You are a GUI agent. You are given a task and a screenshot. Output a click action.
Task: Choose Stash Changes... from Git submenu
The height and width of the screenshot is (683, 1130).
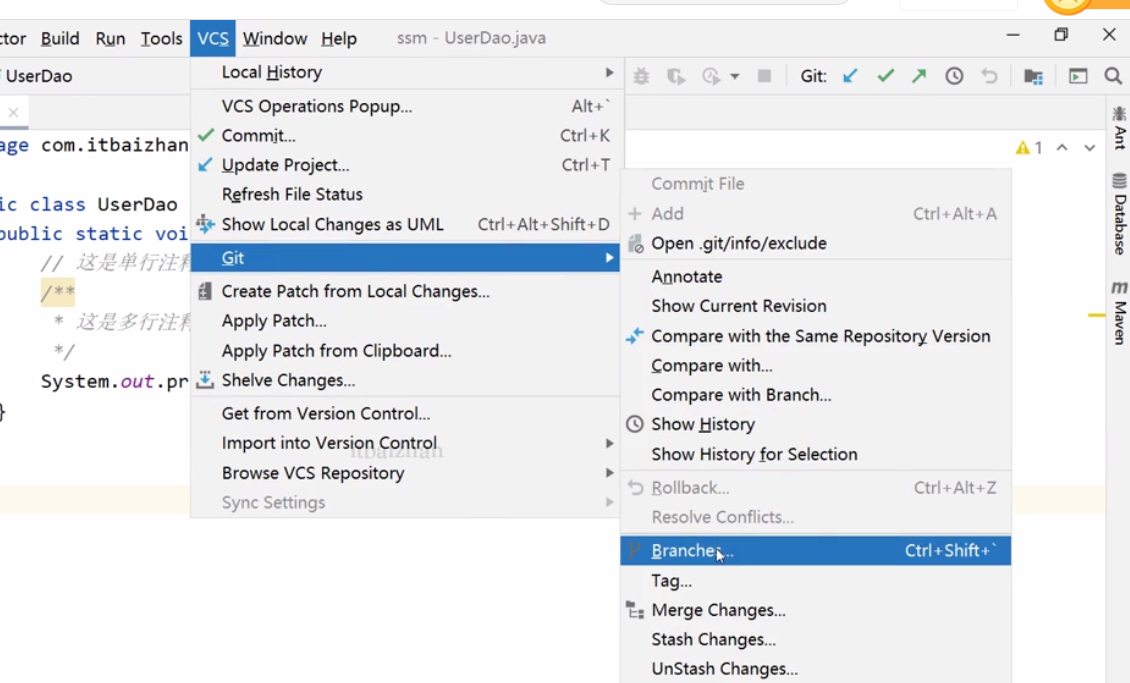[713, 640]
